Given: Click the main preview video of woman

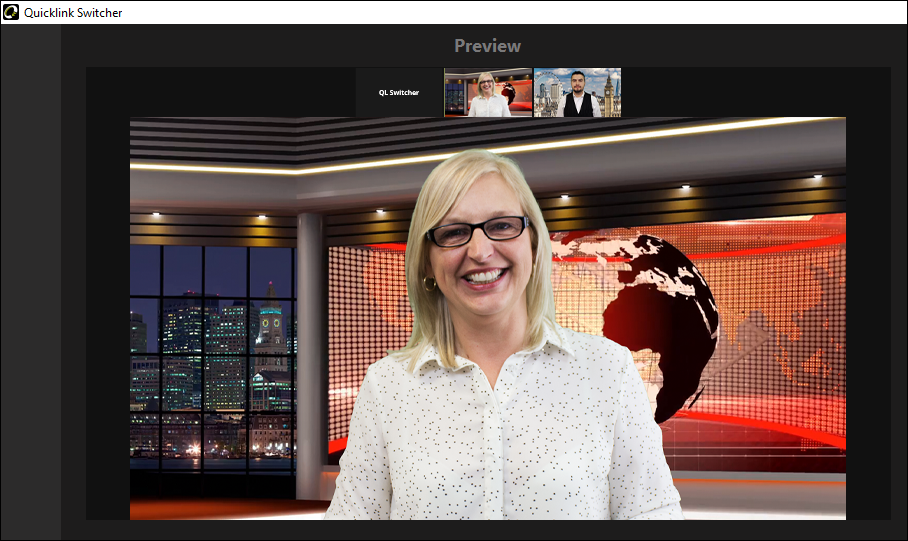Looking at the screenshot, I should pos(488,319).
